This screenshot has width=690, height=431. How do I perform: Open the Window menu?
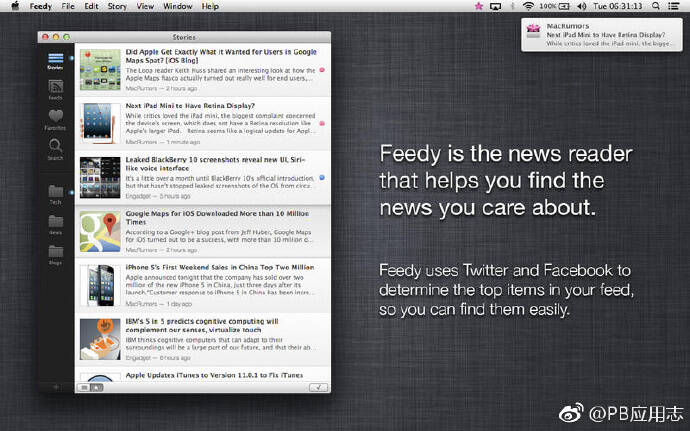[178, 6]
